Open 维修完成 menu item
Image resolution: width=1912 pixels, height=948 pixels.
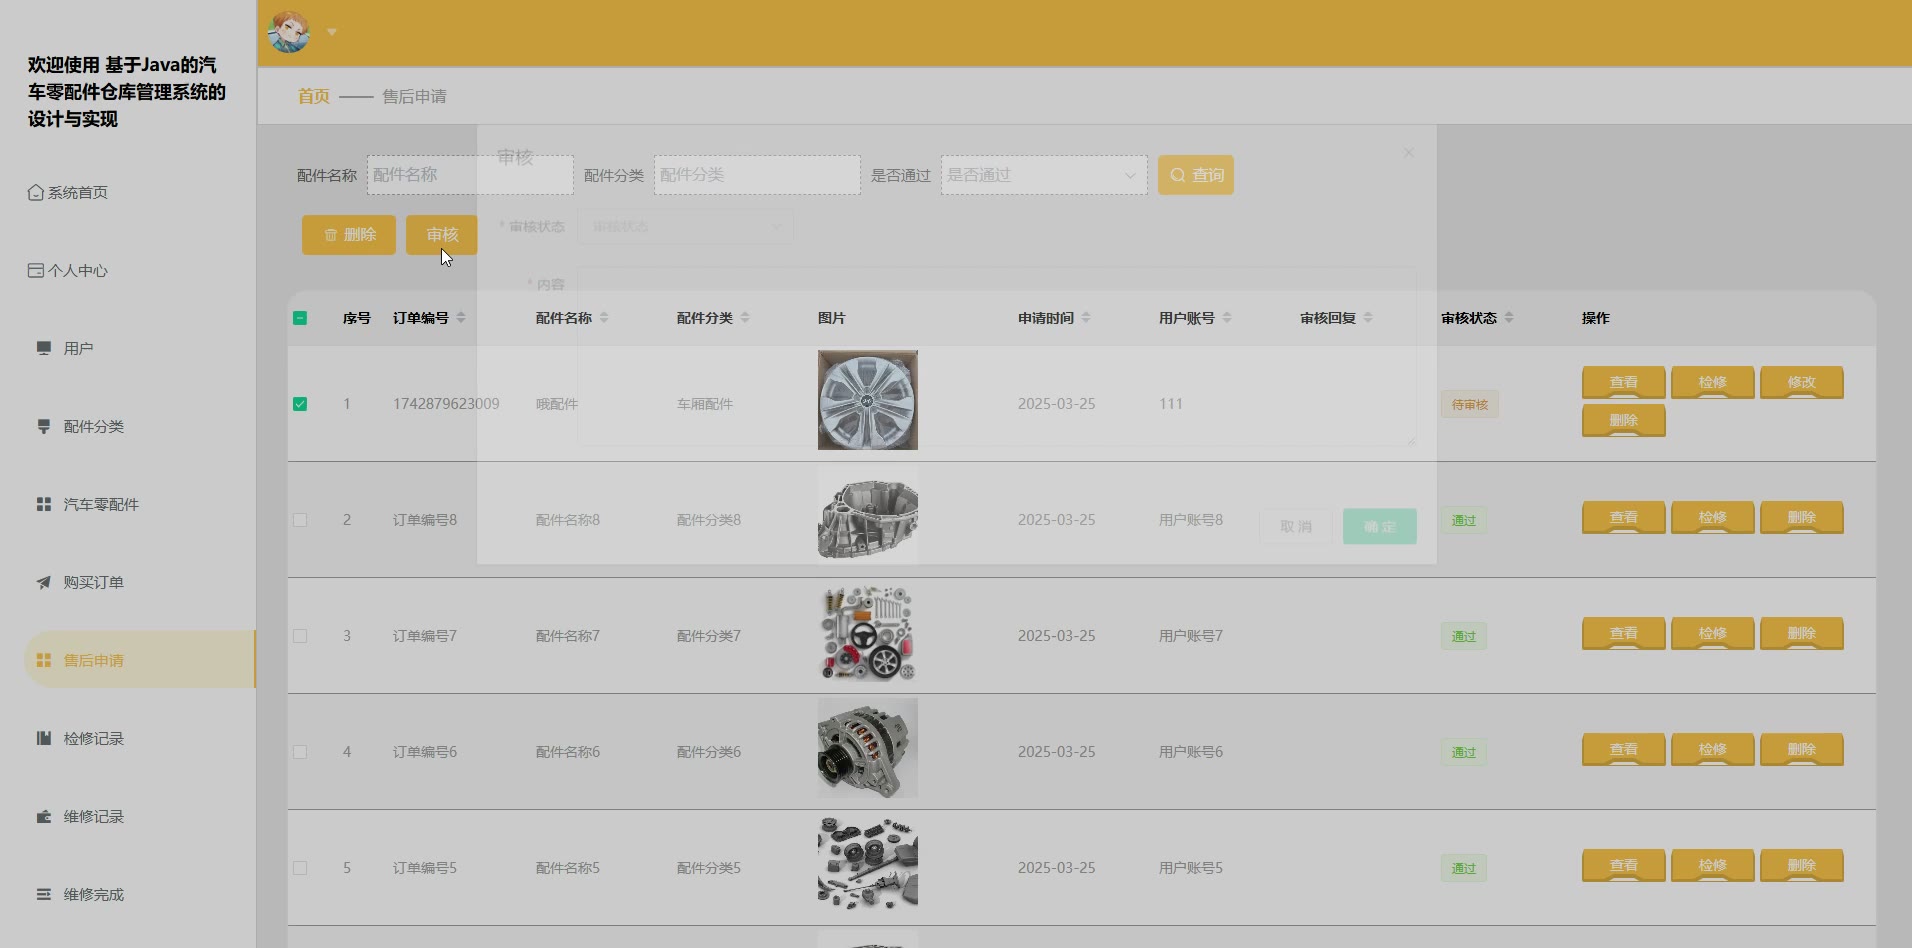click(93, 894)
